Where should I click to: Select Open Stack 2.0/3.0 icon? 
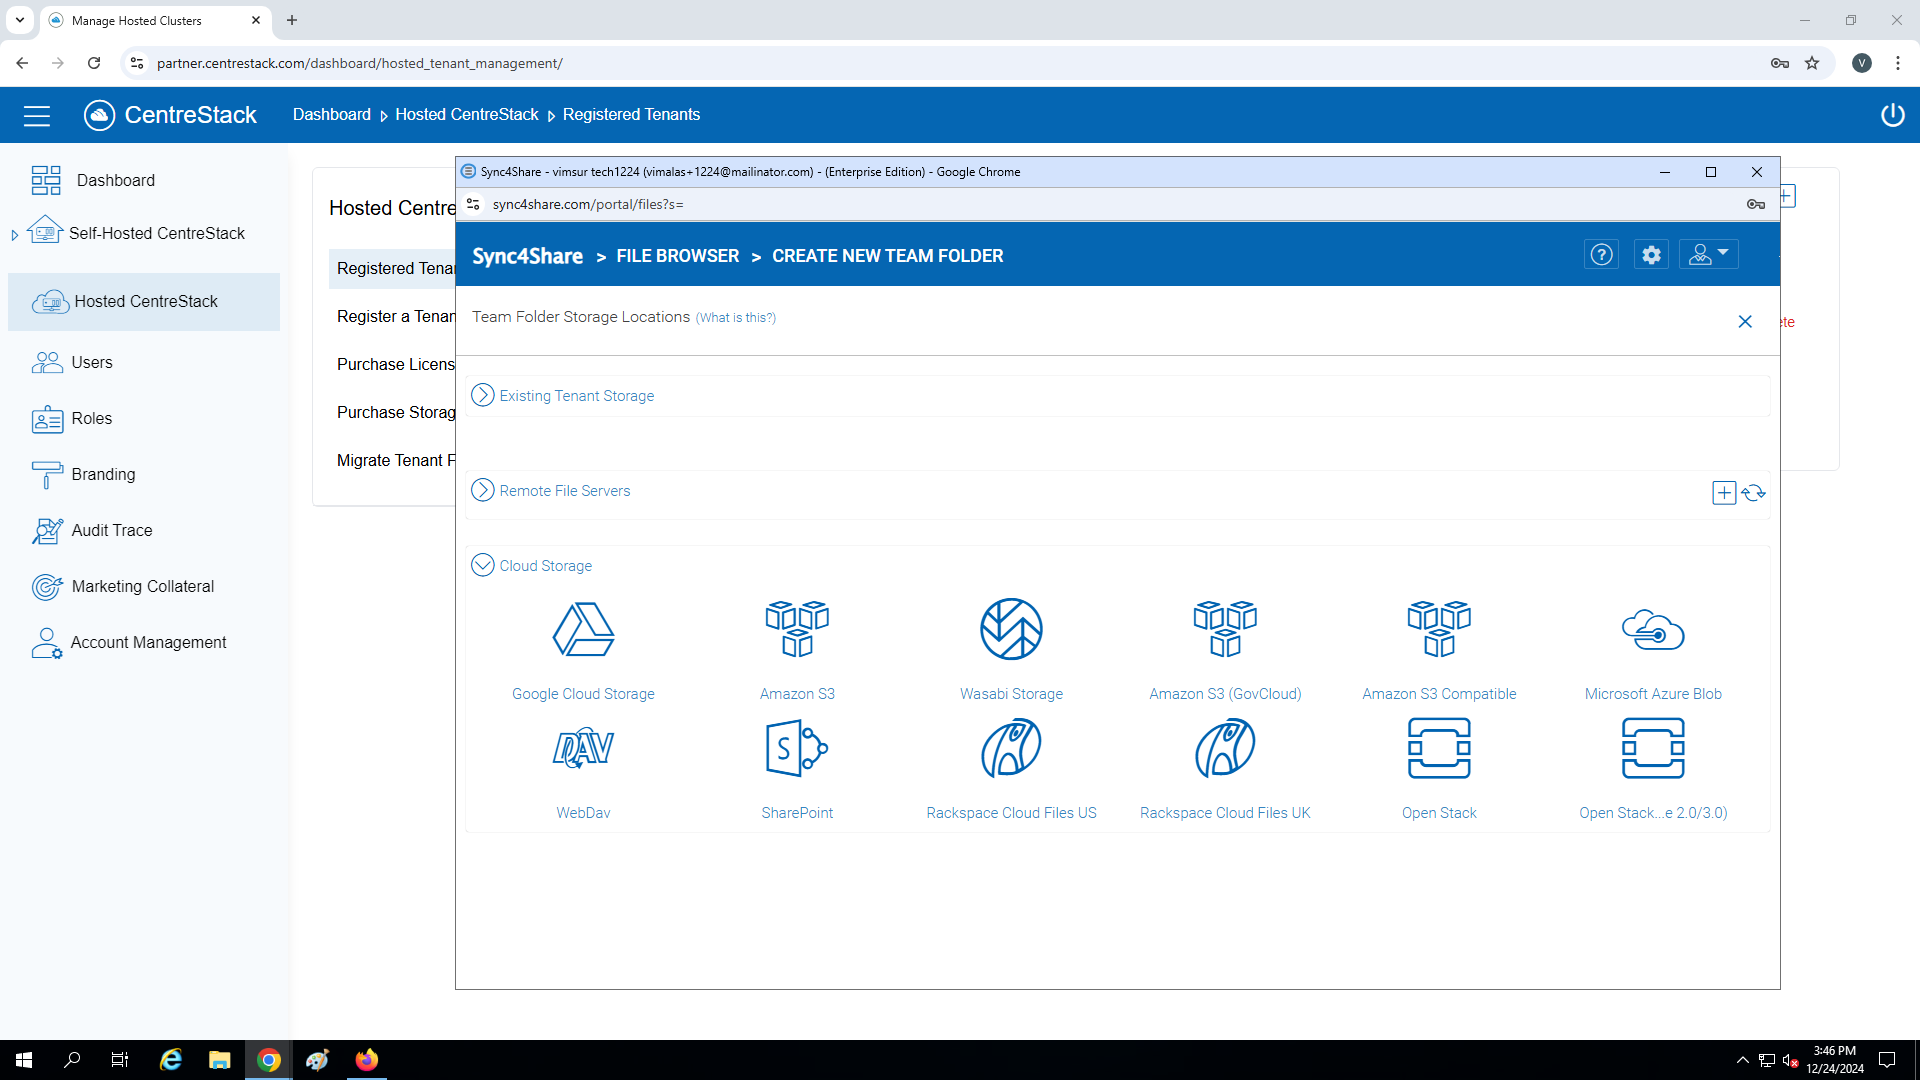[x=1653, y=748]
